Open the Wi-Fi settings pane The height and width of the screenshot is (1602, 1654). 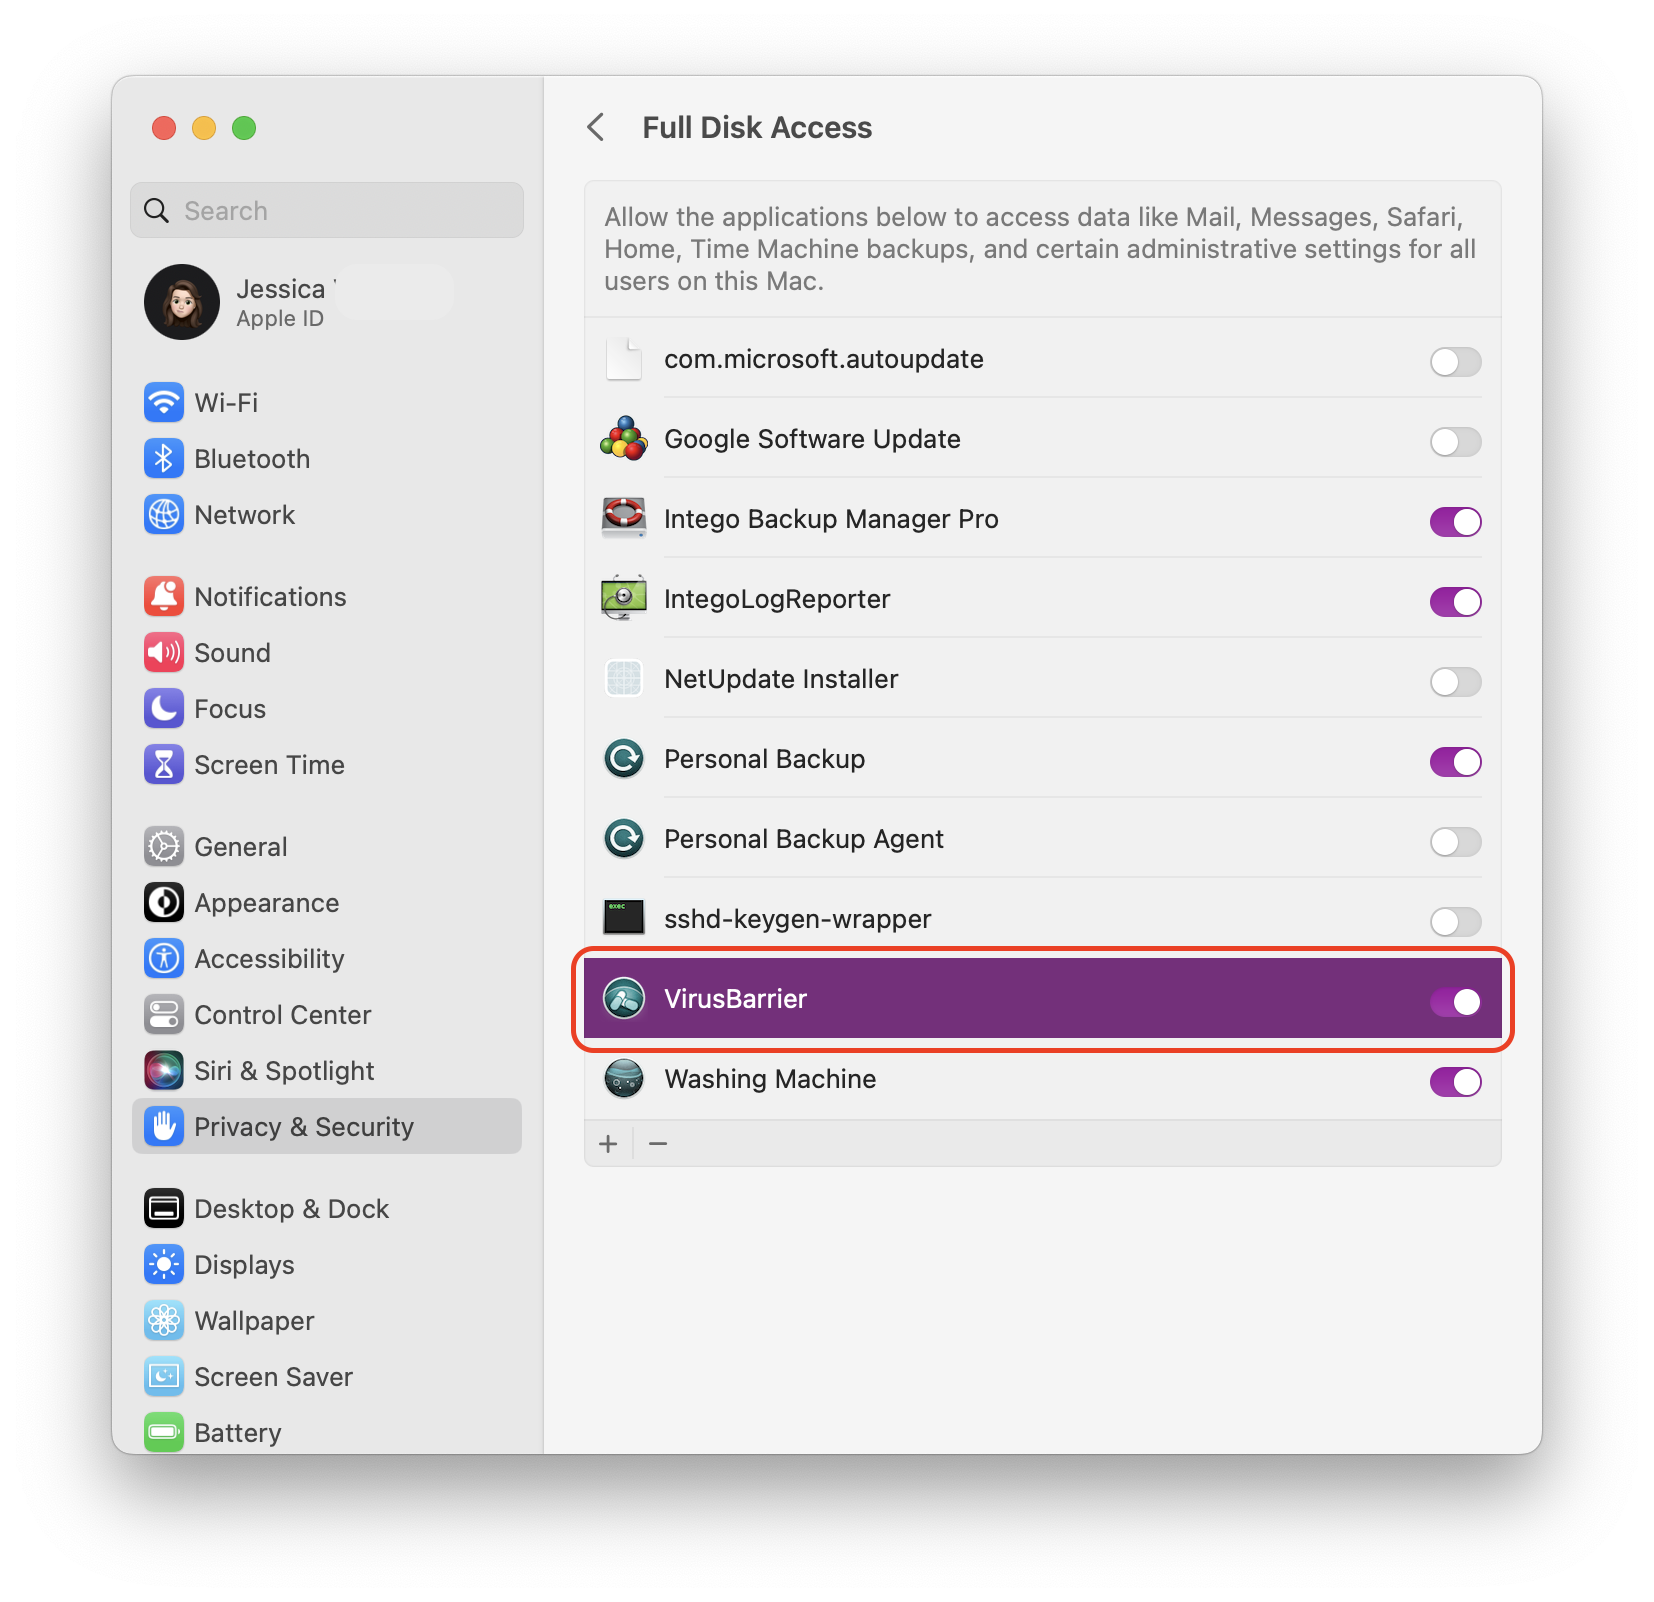click(327, 403)
